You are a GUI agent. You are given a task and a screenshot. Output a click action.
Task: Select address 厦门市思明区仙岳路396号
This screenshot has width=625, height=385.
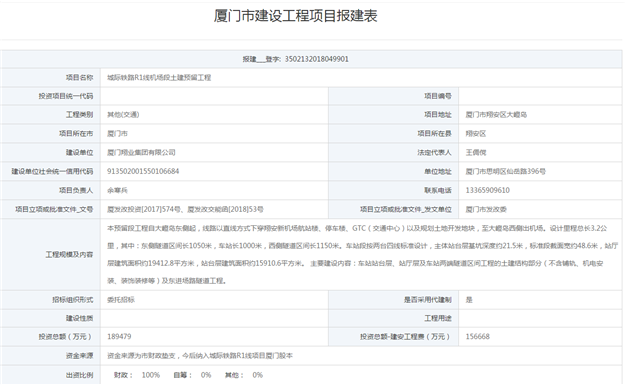(x=505, y=171)
